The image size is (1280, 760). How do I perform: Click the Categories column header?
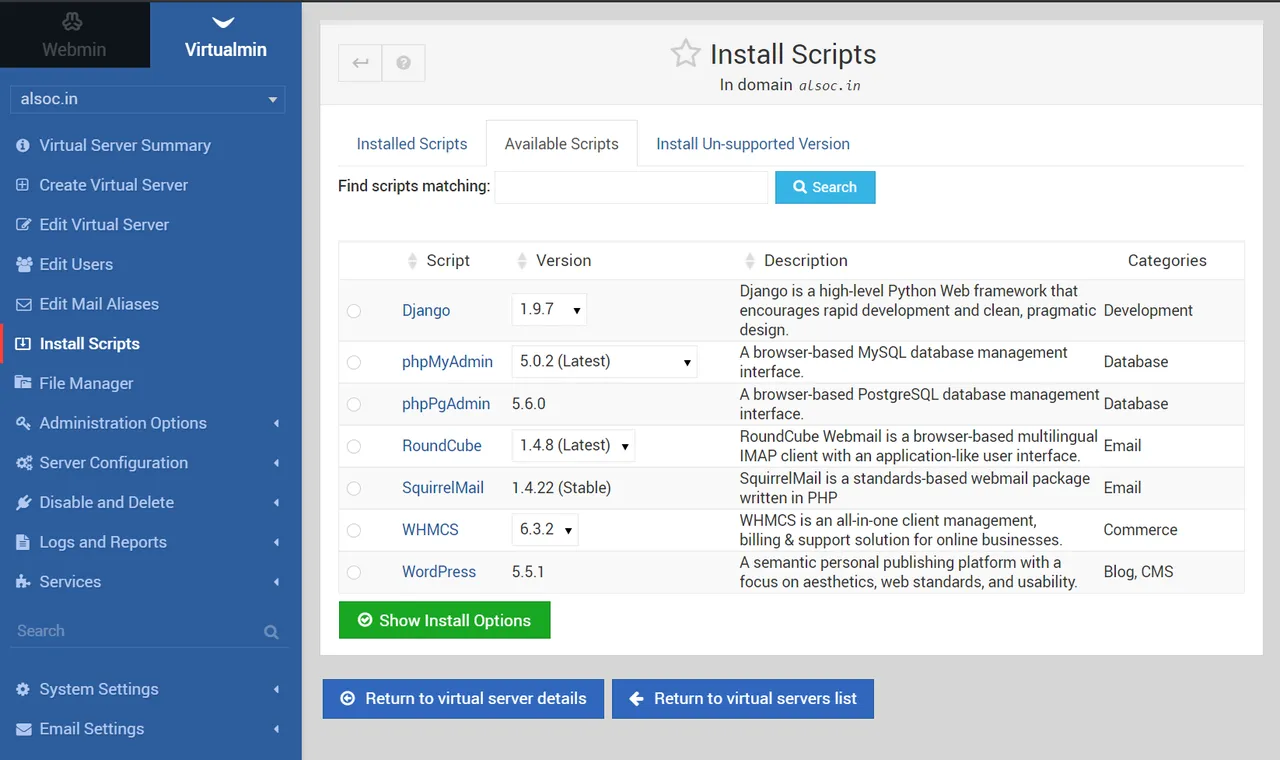pyautogui.click(x=1167, y=261)
